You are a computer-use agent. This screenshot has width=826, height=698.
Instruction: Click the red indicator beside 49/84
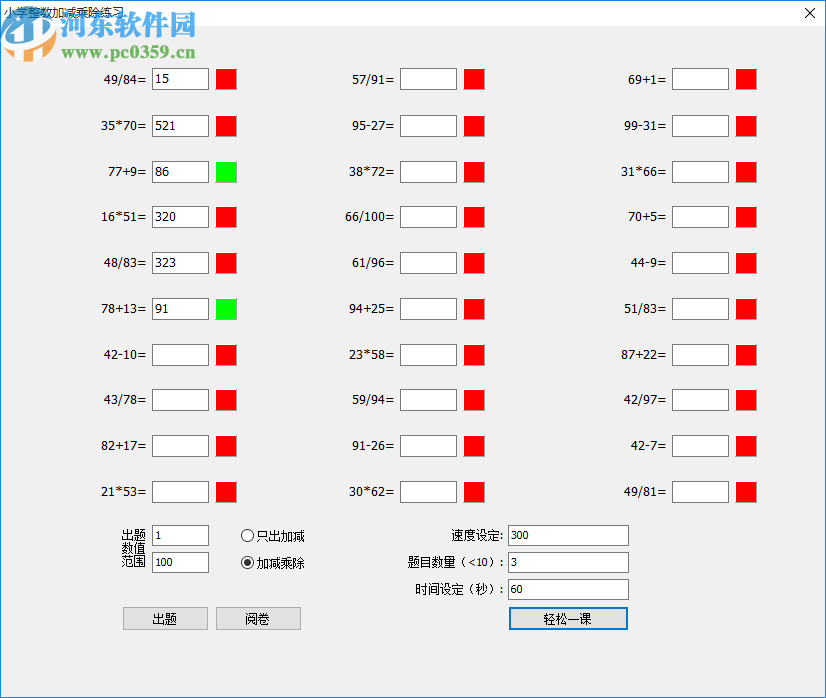coord(226,78)
